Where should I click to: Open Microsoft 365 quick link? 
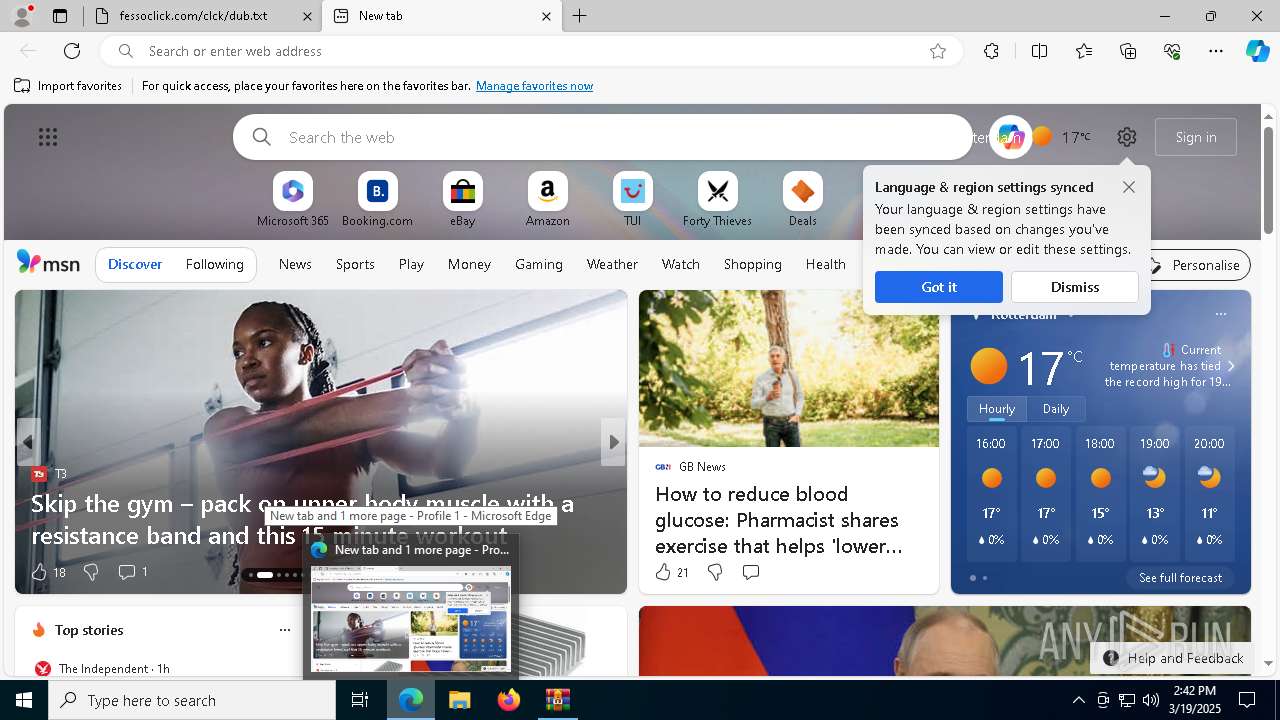(292, 200)
